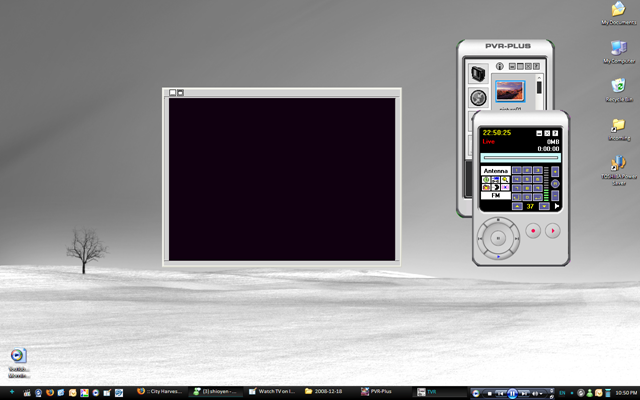Click the black-and-white moon icon above FM
Viewport: 640px width, 400px height.
(496, 187)
